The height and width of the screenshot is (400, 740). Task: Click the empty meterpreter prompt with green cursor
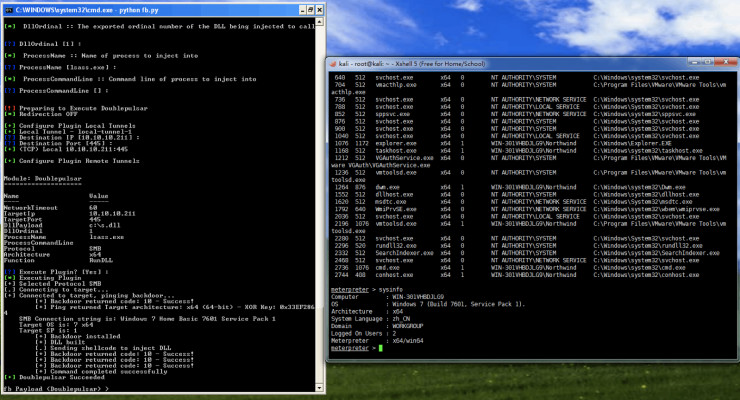click(357, 348)
